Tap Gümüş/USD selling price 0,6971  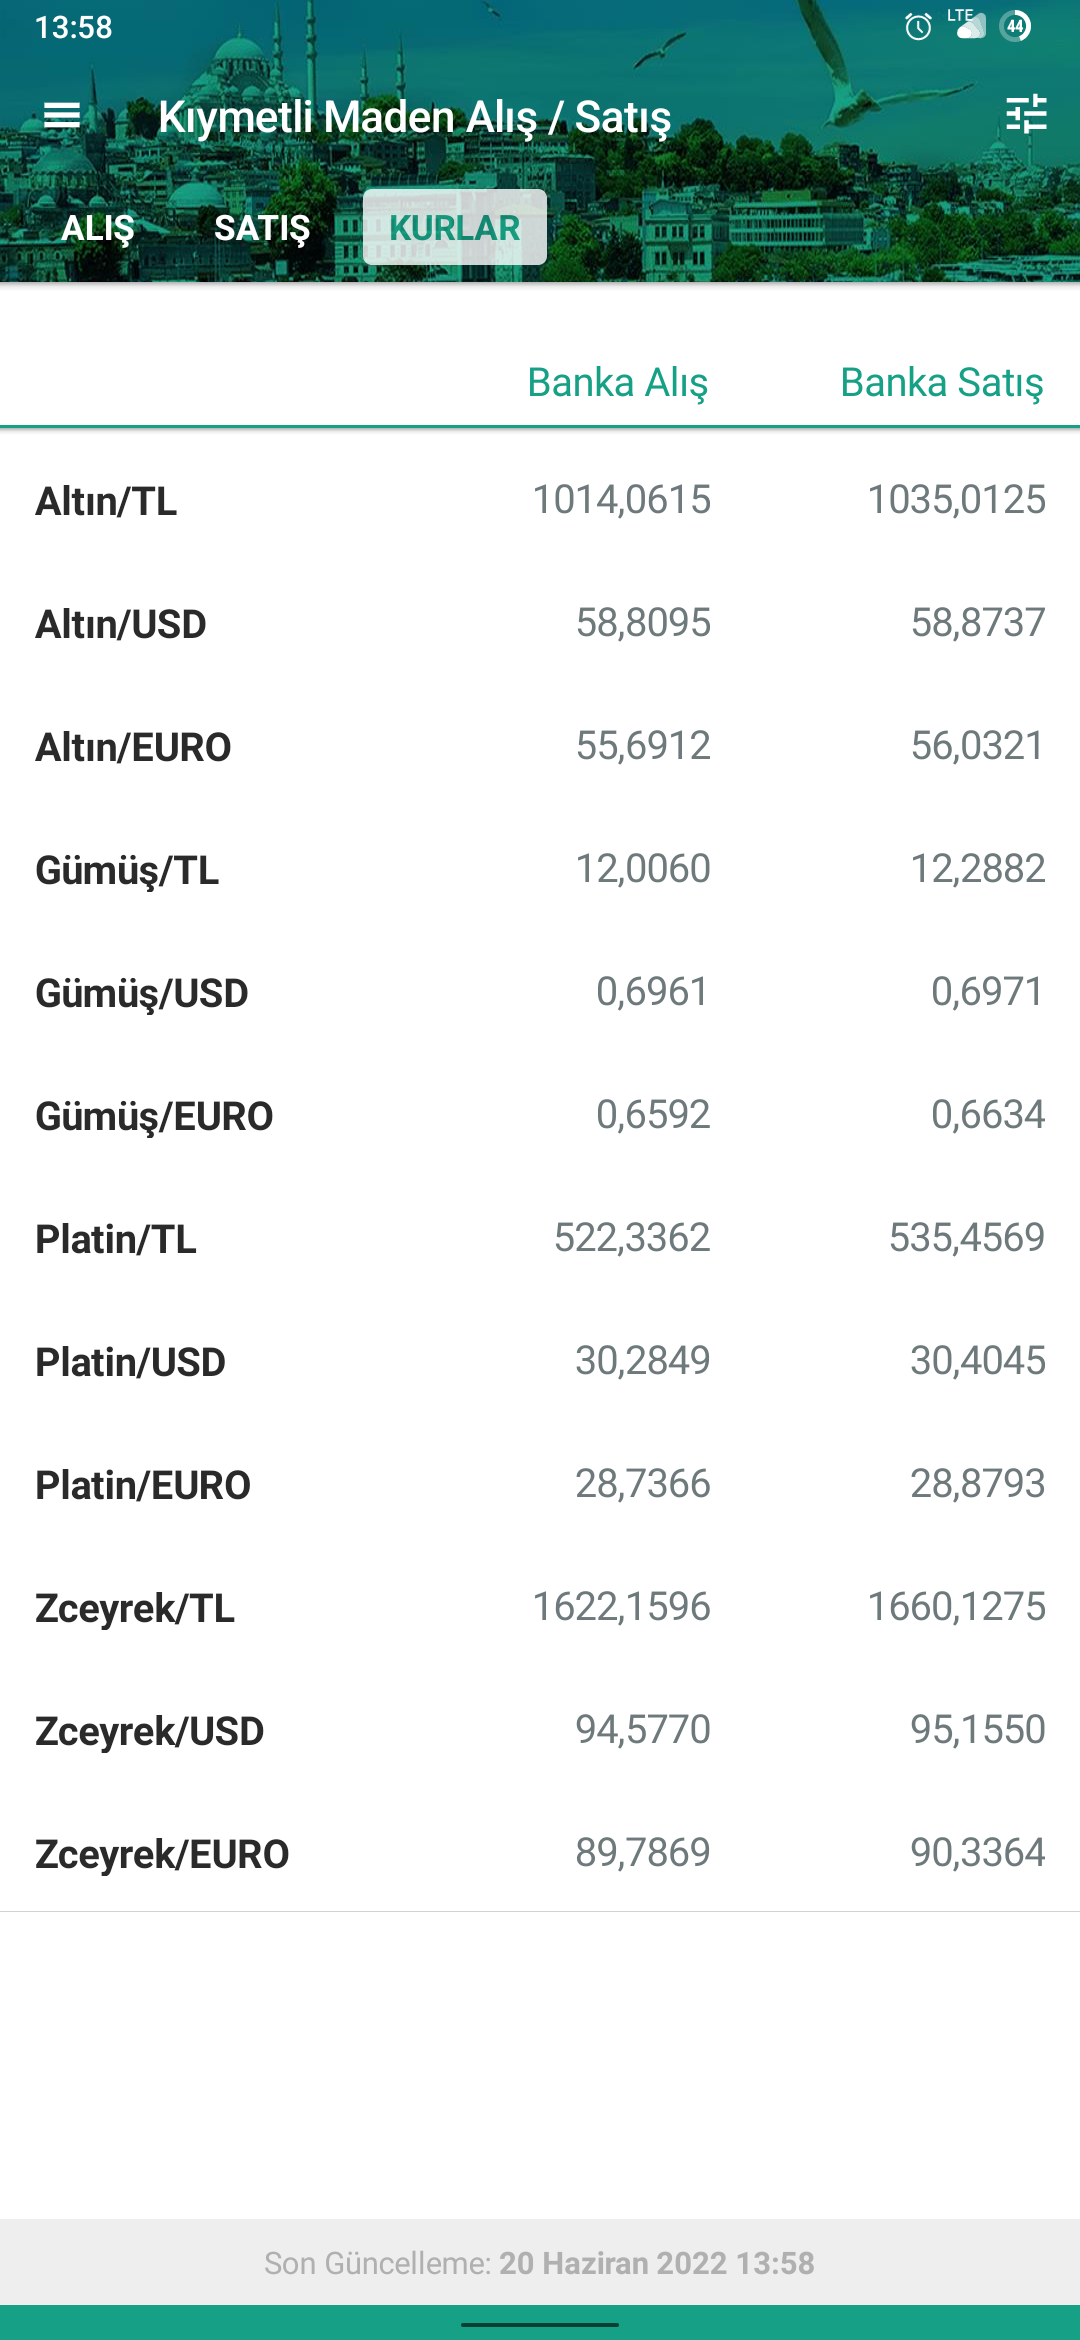[x=988, y=992]
